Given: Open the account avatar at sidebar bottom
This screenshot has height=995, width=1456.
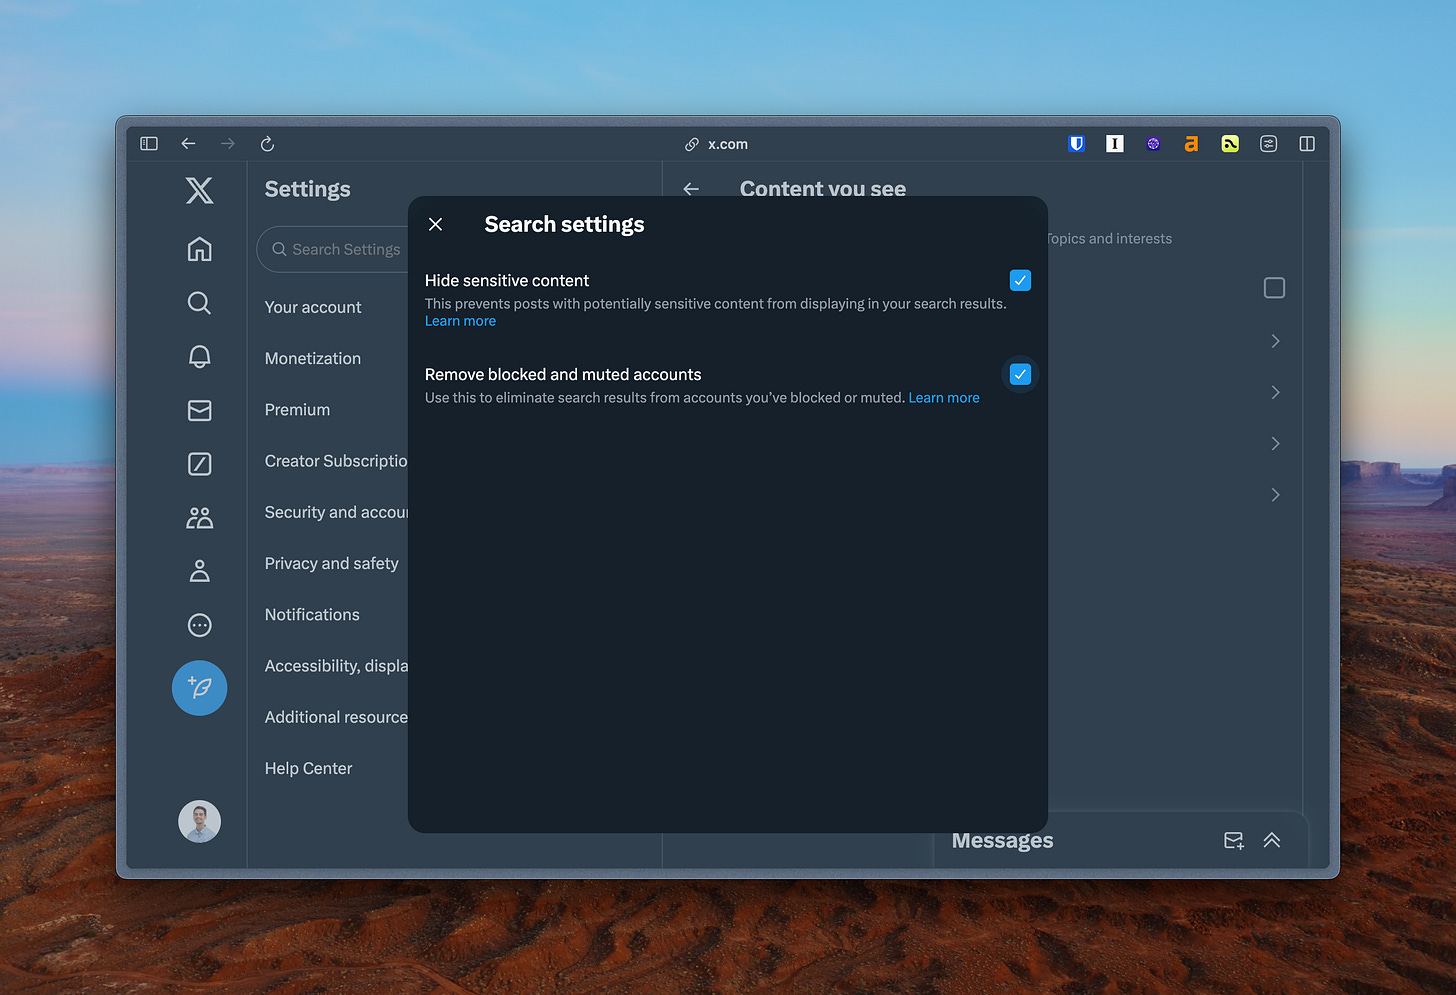Looking at the screenshot, I should tap(200, 822).
